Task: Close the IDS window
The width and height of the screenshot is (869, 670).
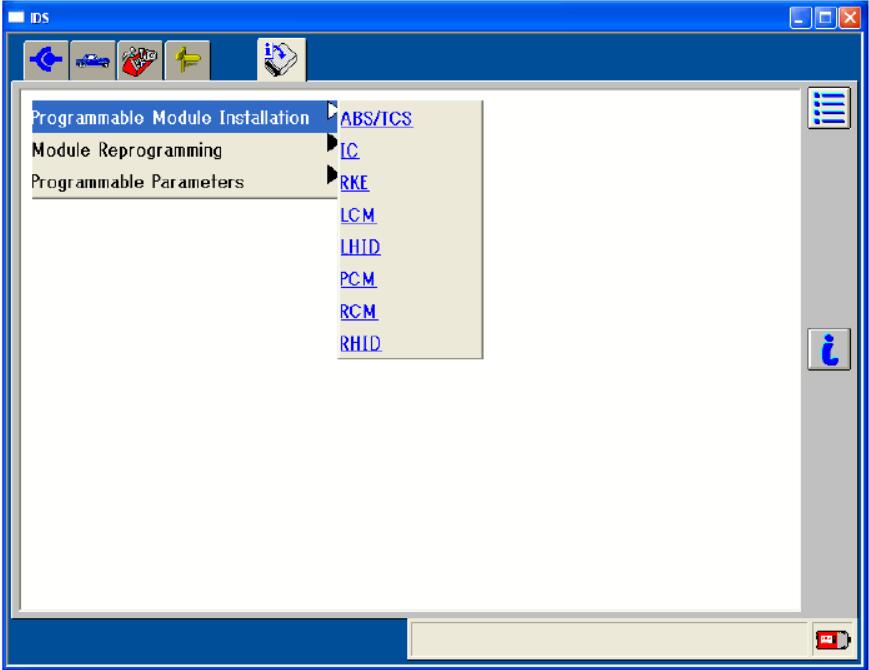Action: 849,18
